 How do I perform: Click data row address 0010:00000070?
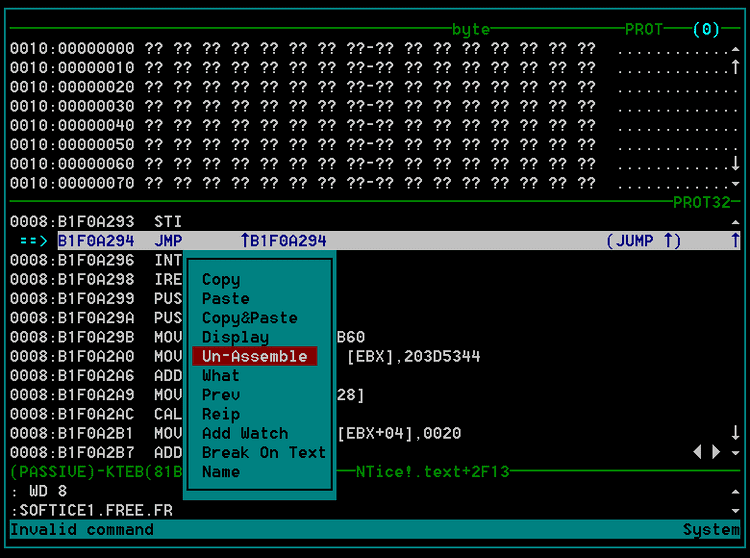pos(72,183)
